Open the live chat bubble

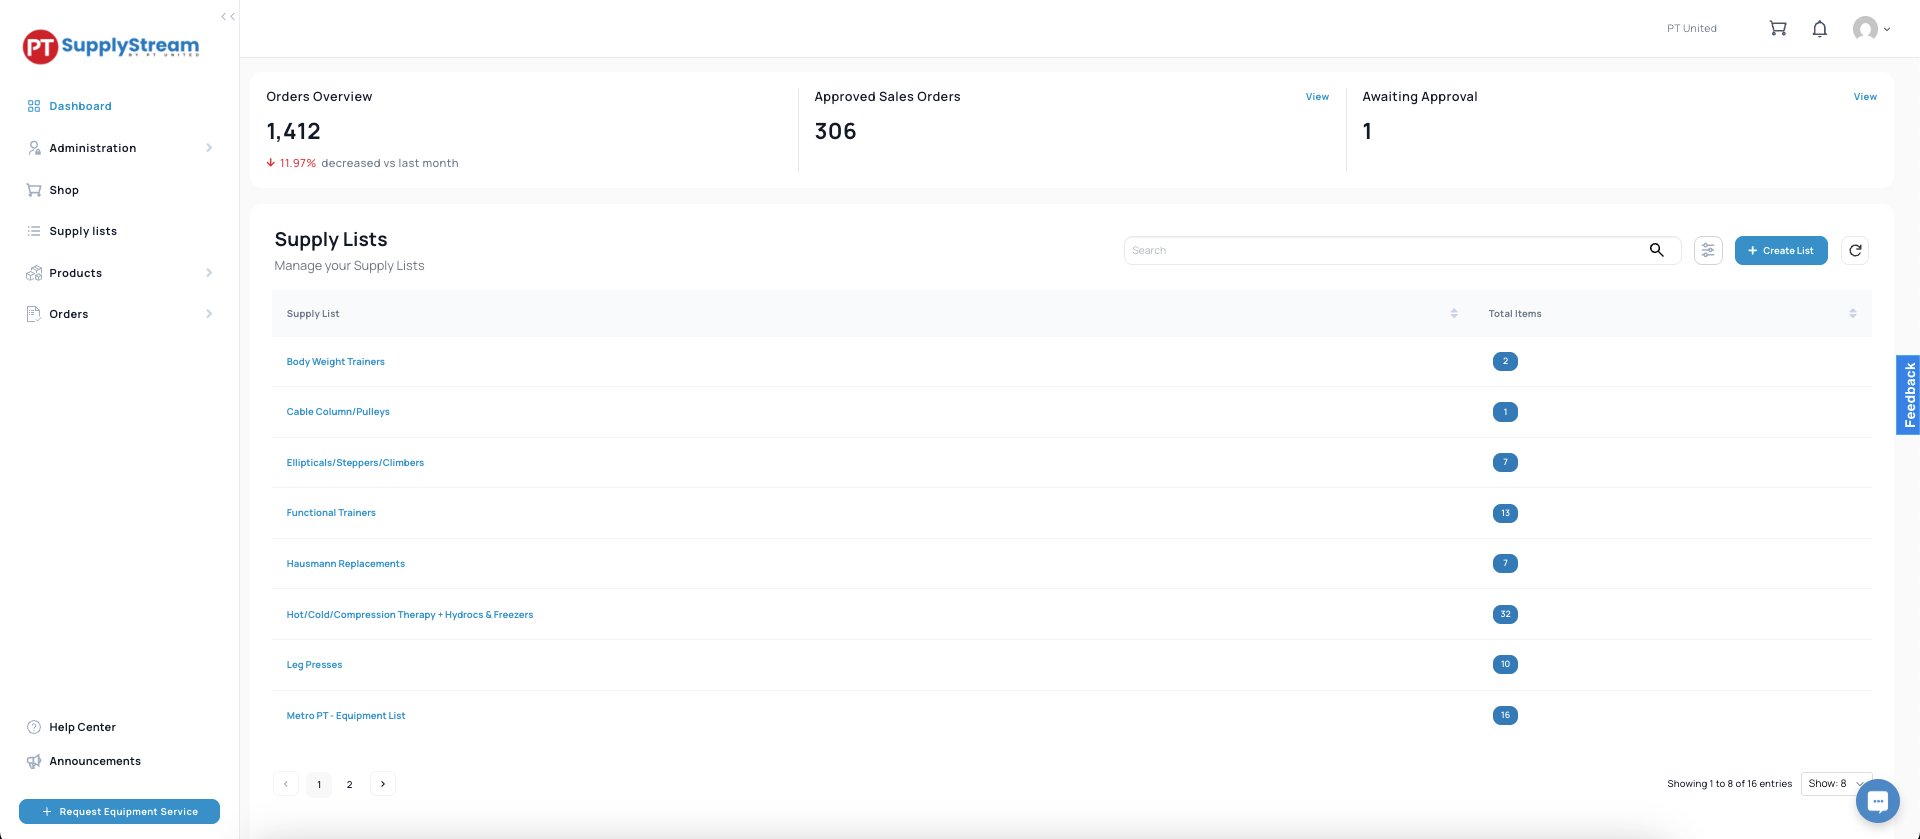pyautogui.click(x=1877, y=801)
